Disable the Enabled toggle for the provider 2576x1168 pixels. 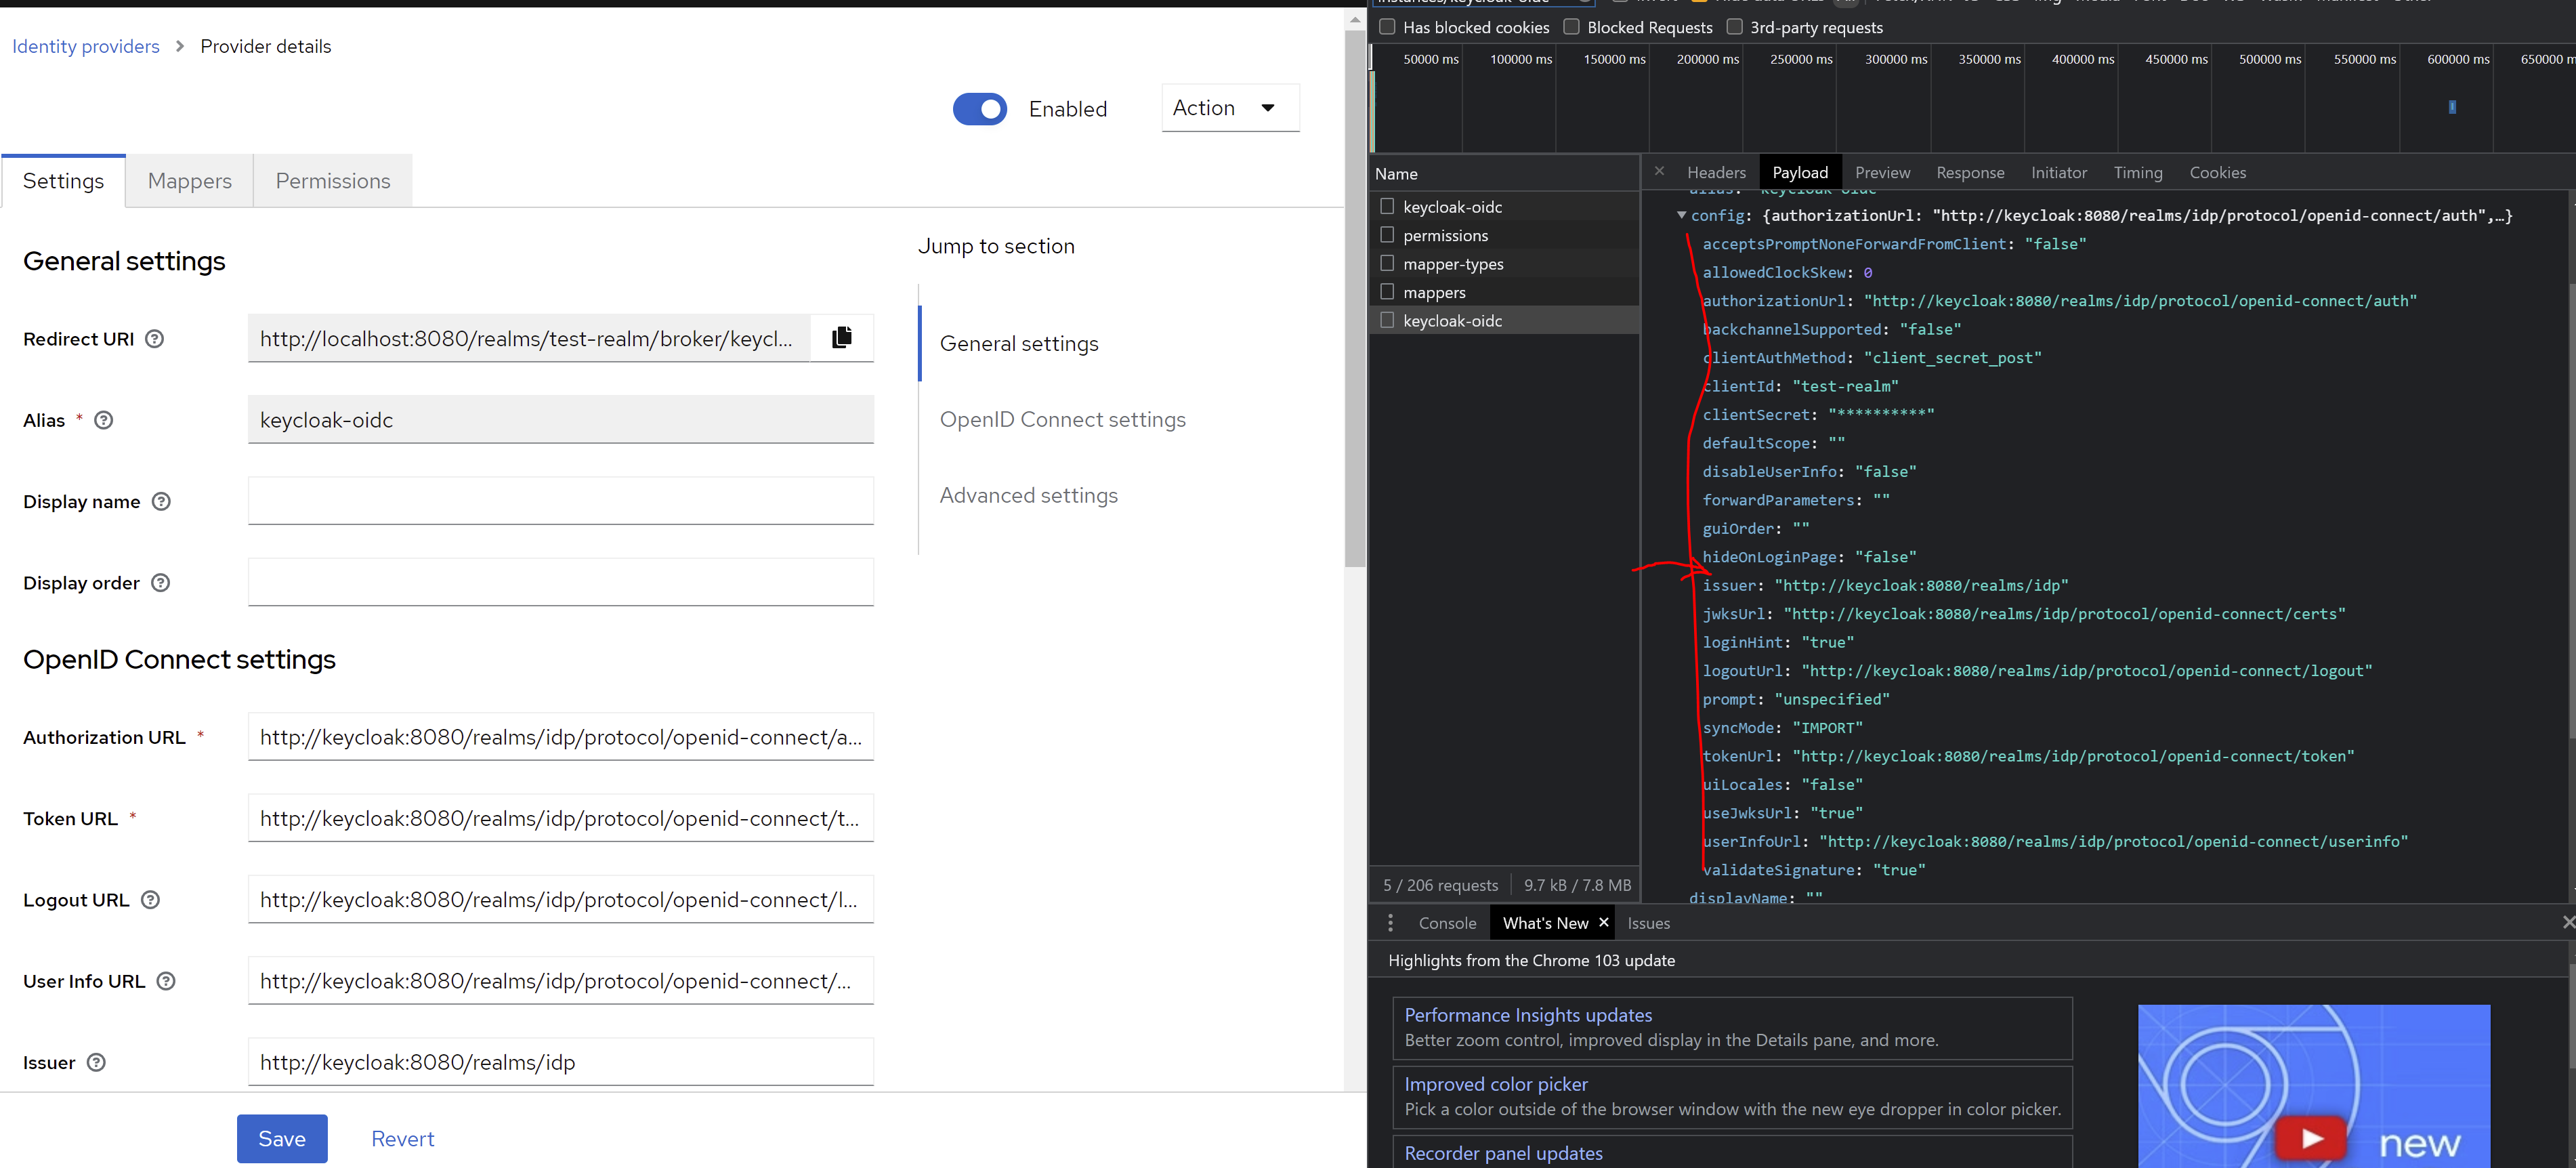click(x=980, y=109)
